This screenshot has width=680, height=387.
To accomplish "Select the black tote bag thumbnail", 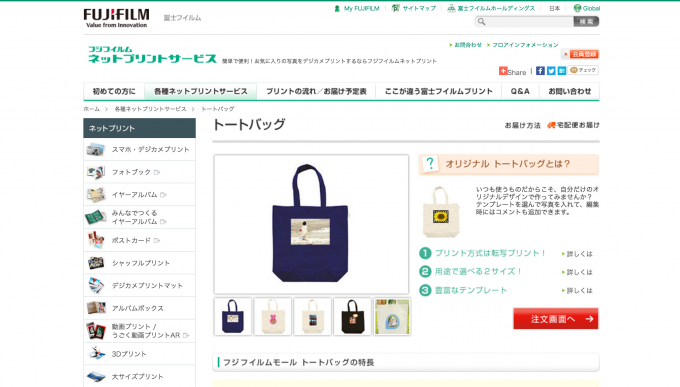I will point(353,316).
